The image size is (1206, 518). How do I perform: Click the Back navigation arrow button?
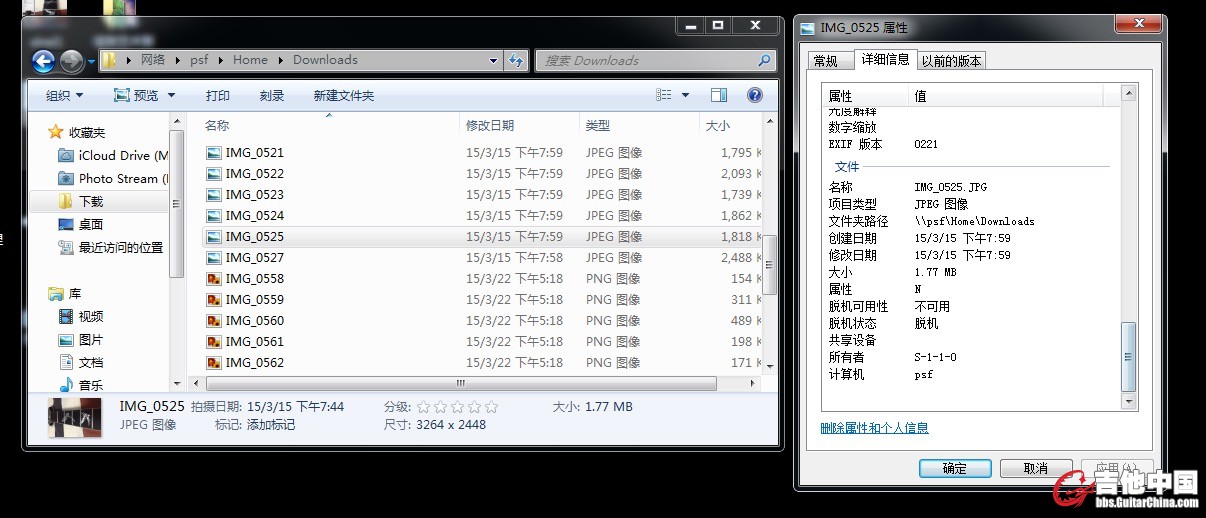[43, 61]
